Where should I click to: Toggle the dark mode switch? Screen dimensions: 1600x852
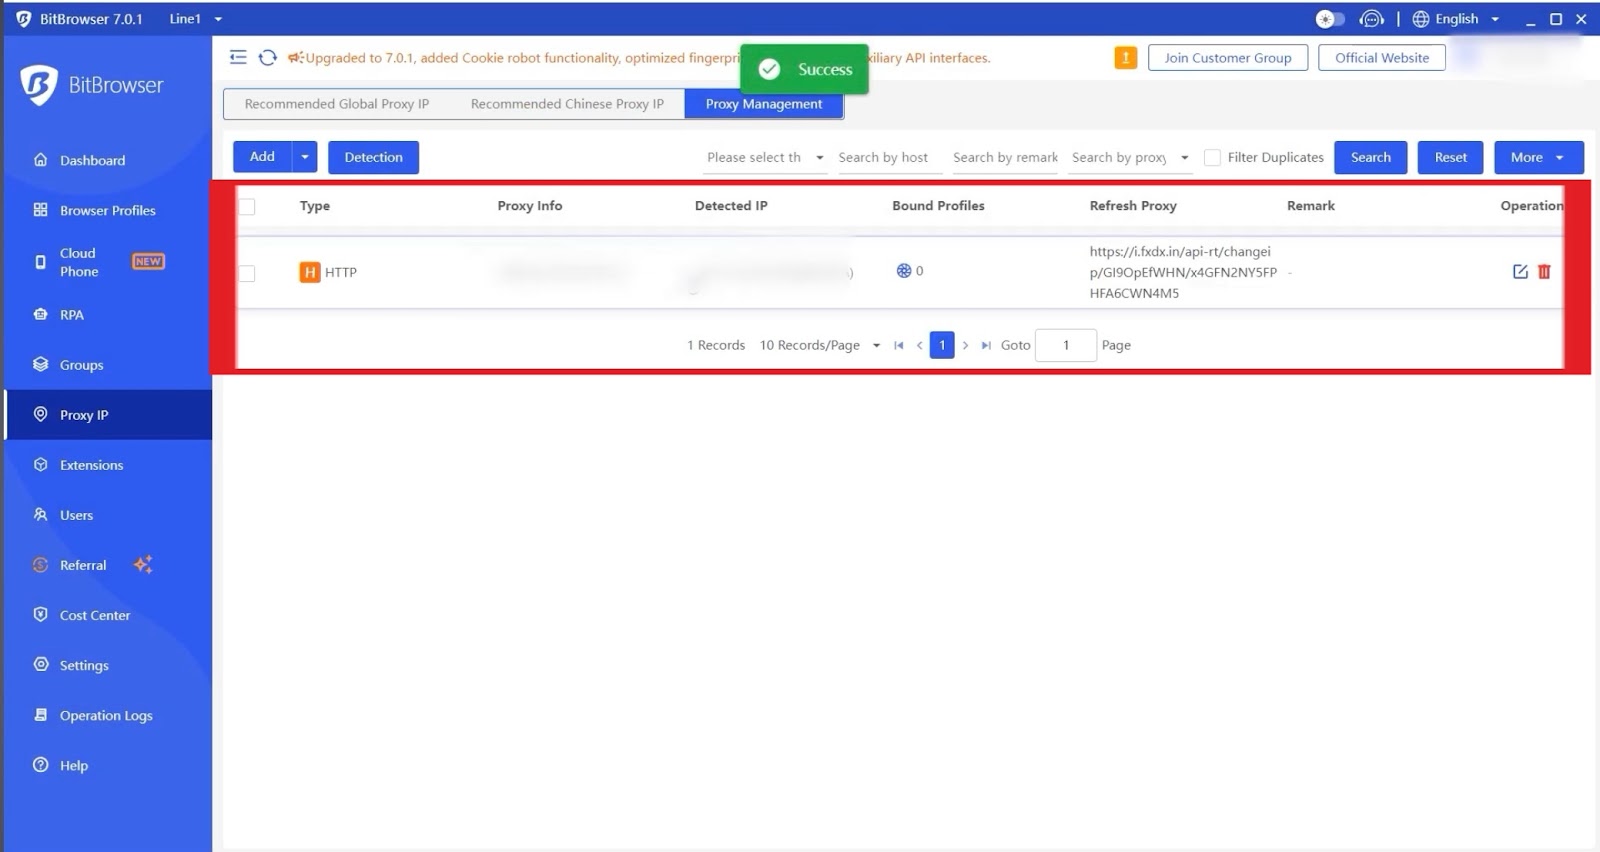click(x=1329, y=19)
